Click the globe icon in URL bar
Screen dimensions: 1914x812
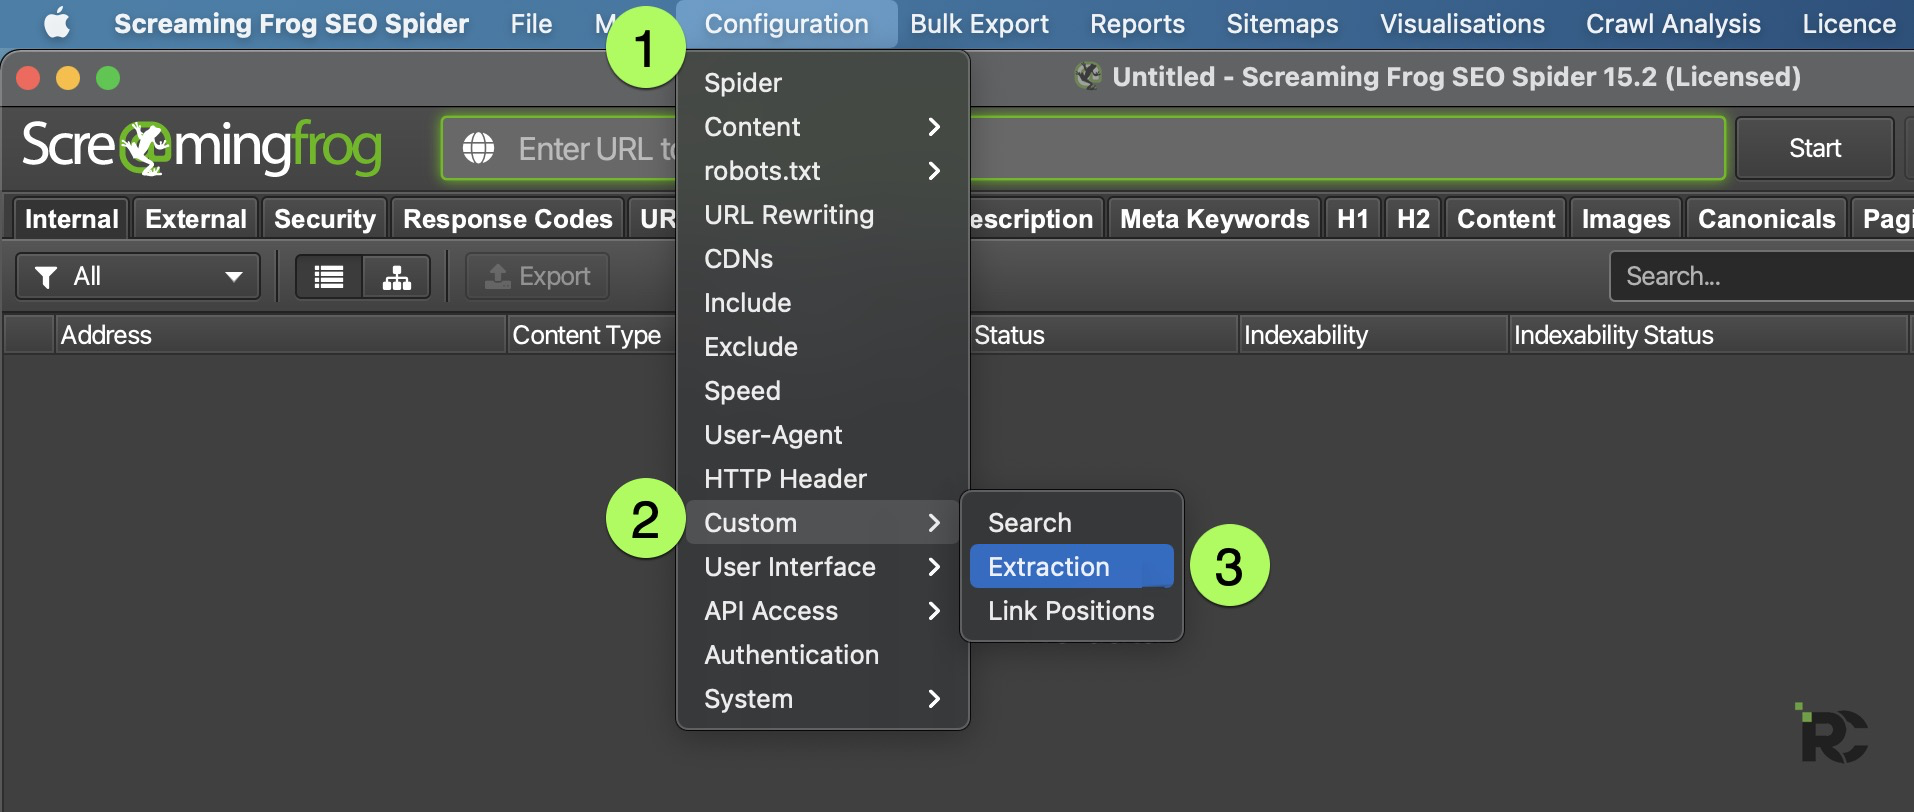click(x=478, y=148)
